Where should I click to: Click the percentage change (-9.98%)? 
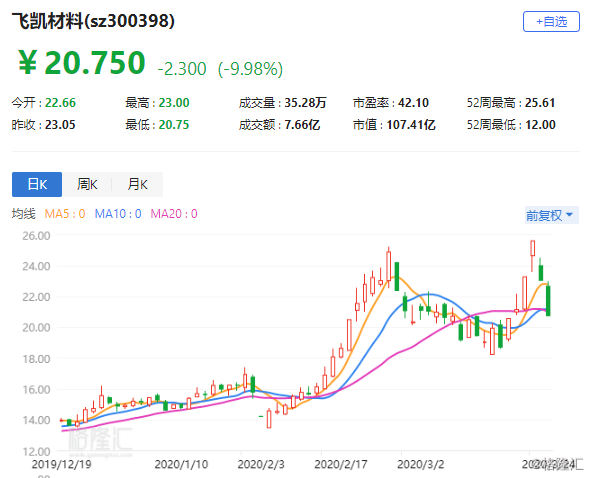coord(250,69)
